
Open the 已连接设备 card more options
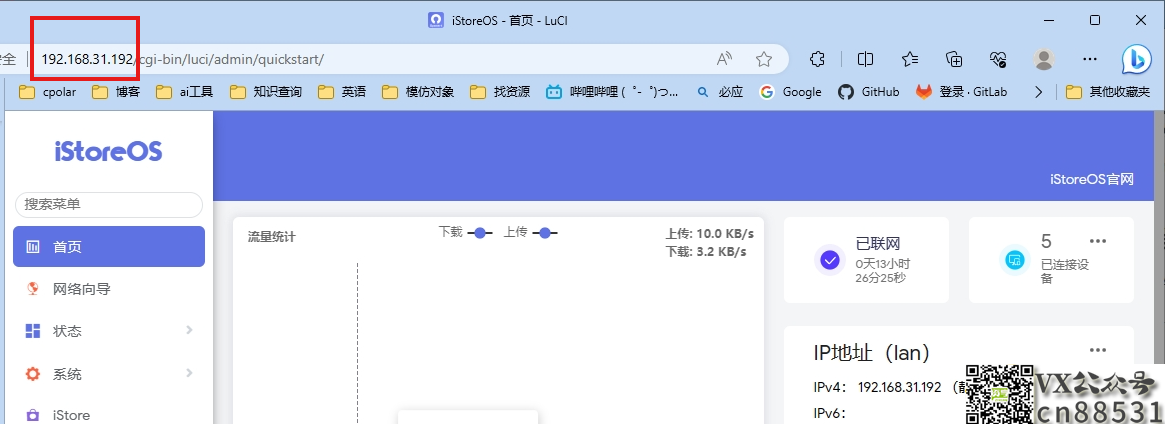pos(1098,241)
